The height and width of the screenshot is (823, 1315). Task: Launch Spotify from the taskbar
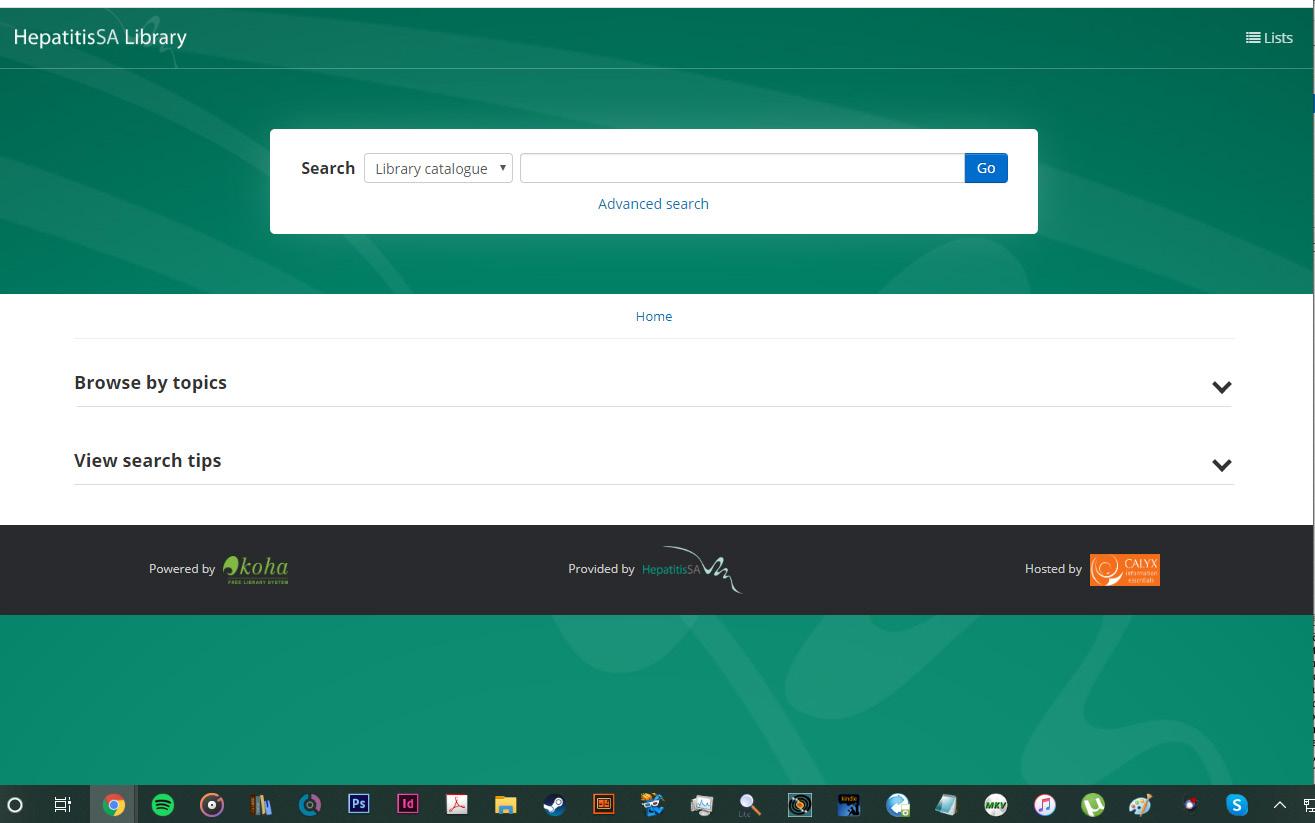[163, 804]
